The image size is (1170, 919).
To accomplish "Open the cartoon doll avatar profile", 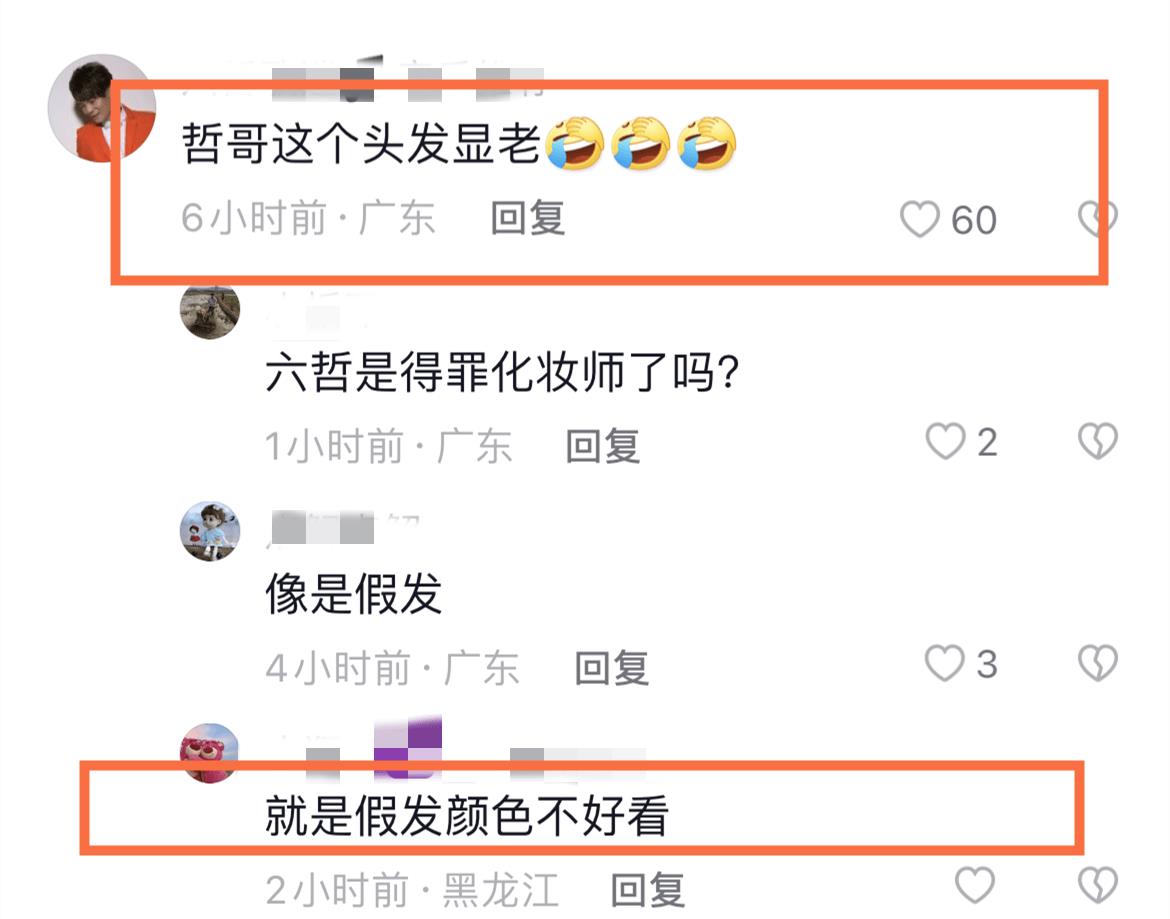I will (210, 531).
